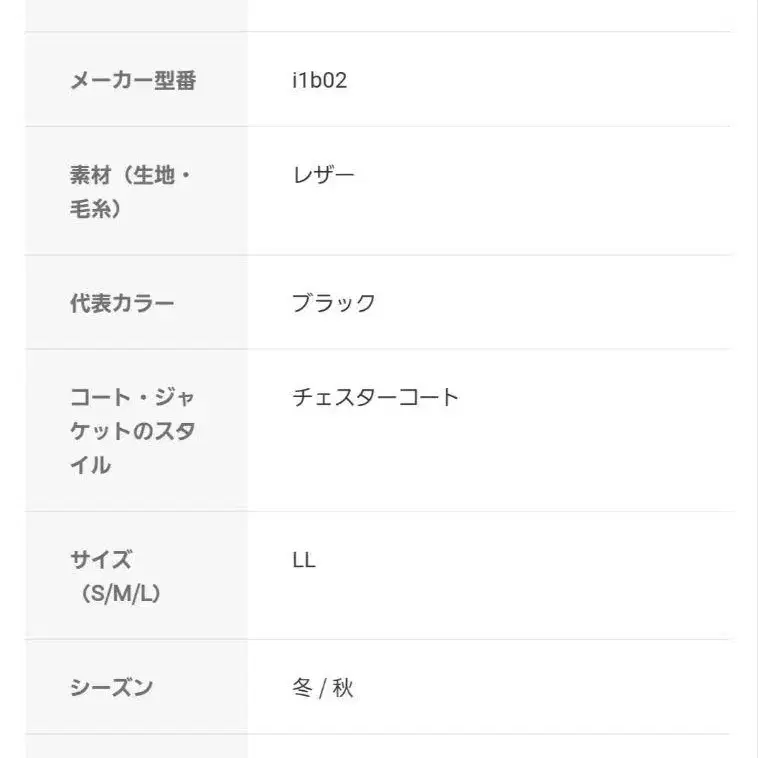The height and width of the screenshot is (758, 758).
Task: Click the 冬 season character
Action: click(x=302, y=688)
